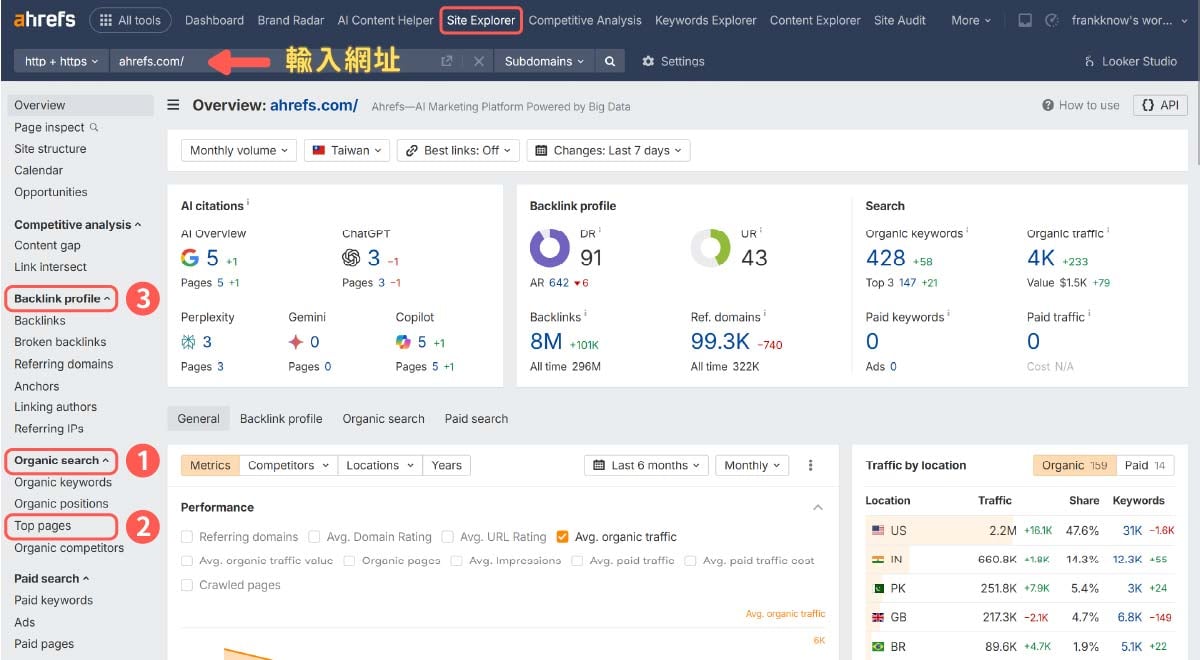Image resolution: width=1200 pixels, height=660 pixels.
Task: Uncheck Avg. organic traffic checkbox
Action: pyautogui.click(x=563, y=537)
